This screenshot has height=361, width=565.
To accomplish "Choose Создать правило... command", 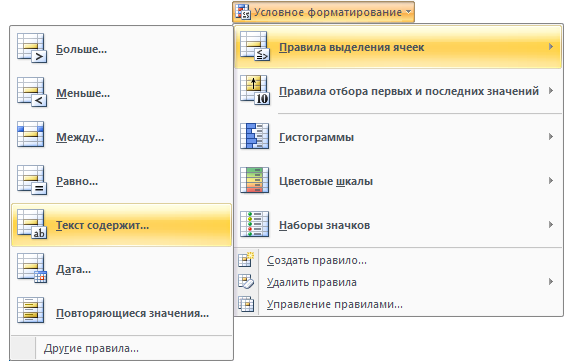I will point(398,260).
